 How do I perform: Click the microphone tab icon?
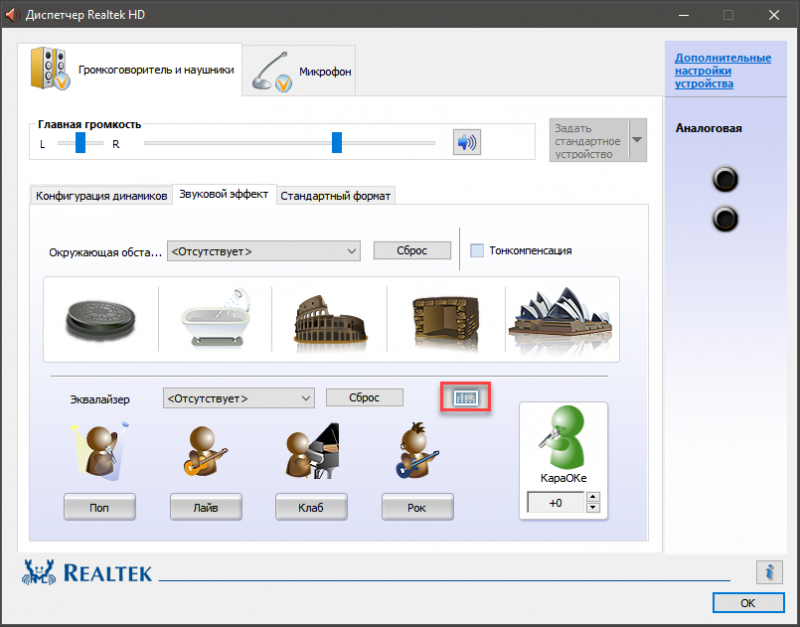(272, 72)
